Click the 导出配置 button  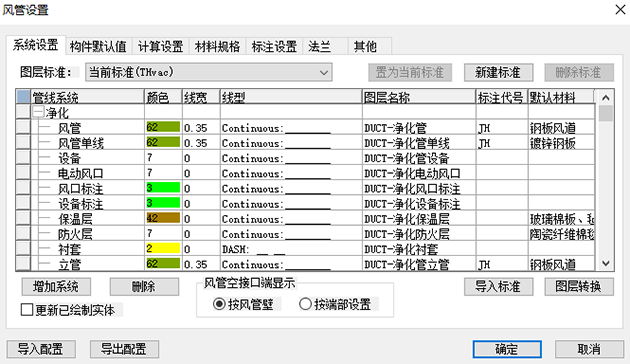click(x=124, y=349)
